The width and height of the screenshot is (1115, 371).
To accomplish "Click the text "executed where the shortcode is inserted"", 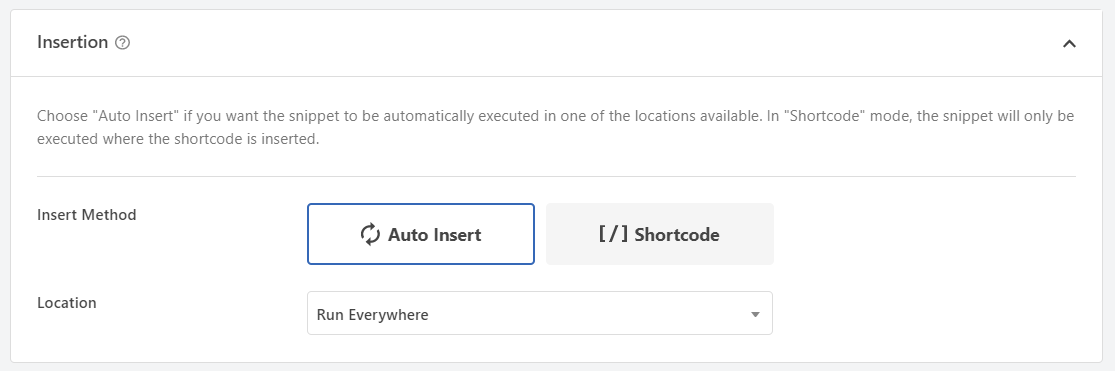I will pos(176,139).
